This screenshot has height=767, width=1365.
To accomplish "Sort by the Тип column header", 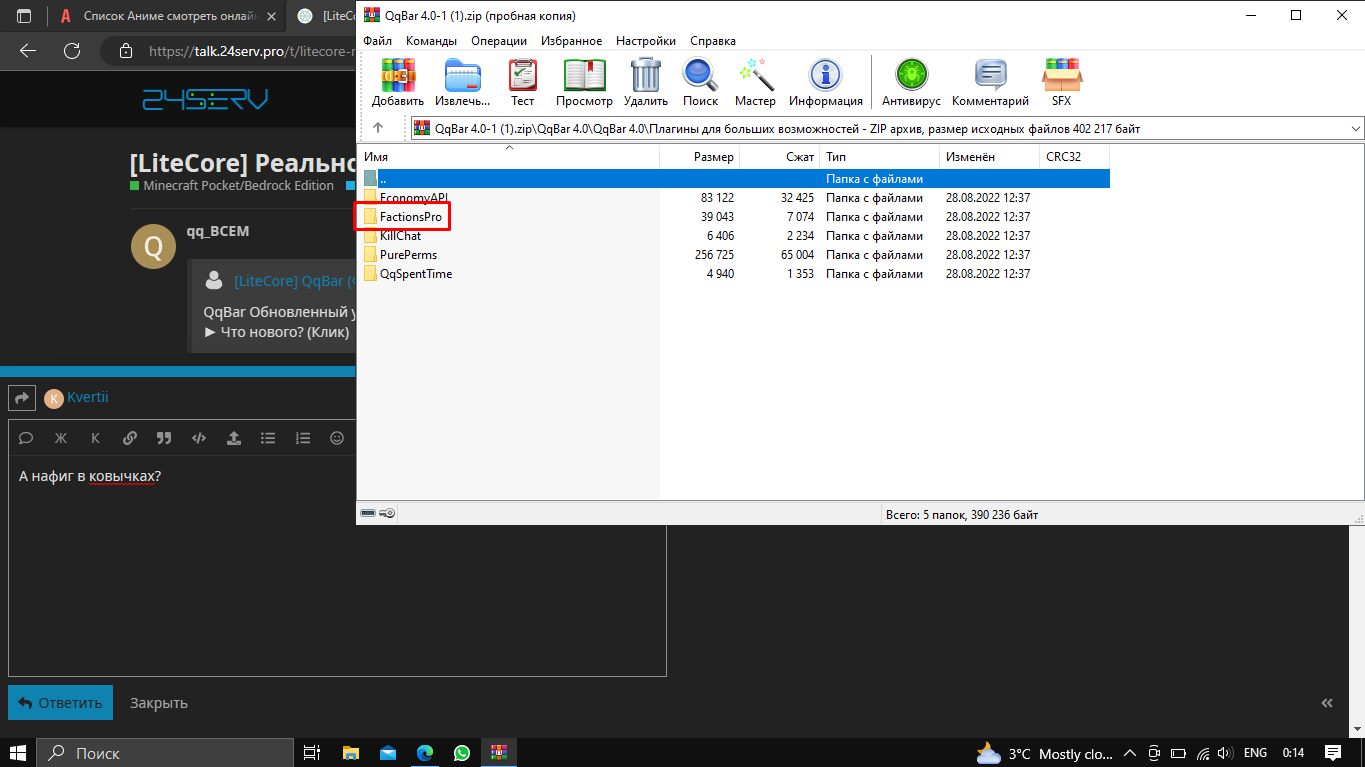I will click(880, 157).
